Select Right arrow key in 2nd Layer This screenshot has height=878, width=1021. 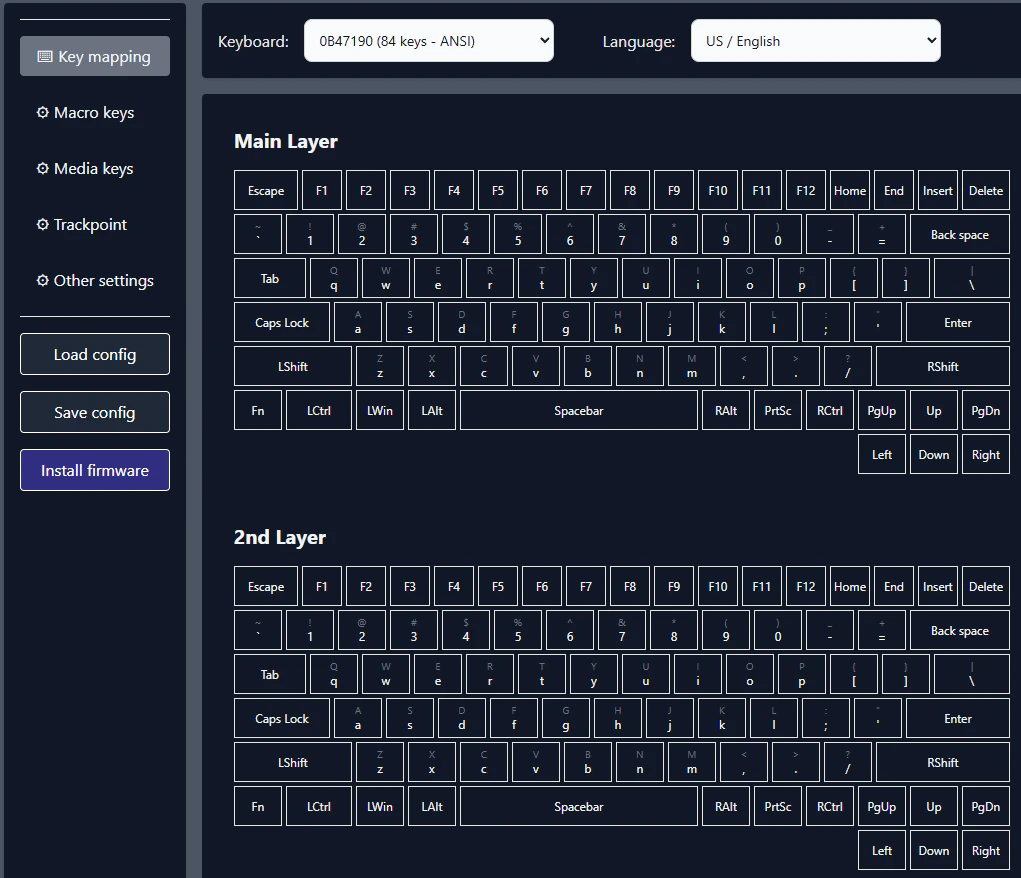(986, 851)
